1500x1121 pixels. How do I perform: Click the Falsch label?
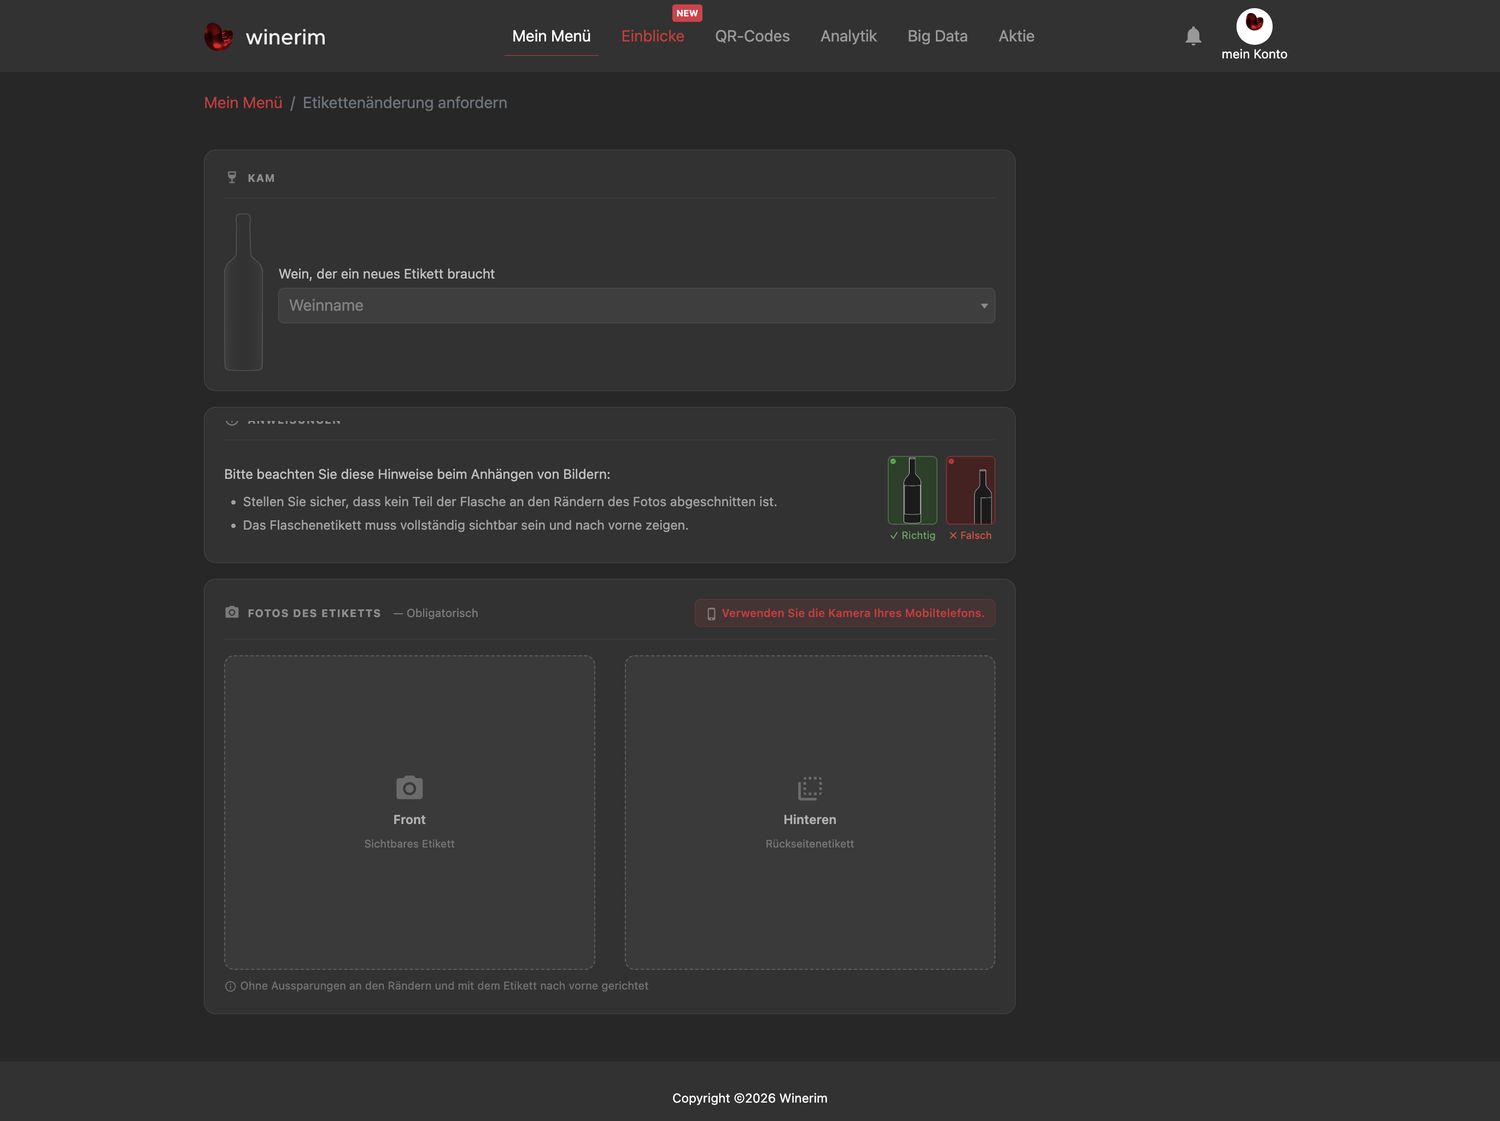tap(970, 536)
